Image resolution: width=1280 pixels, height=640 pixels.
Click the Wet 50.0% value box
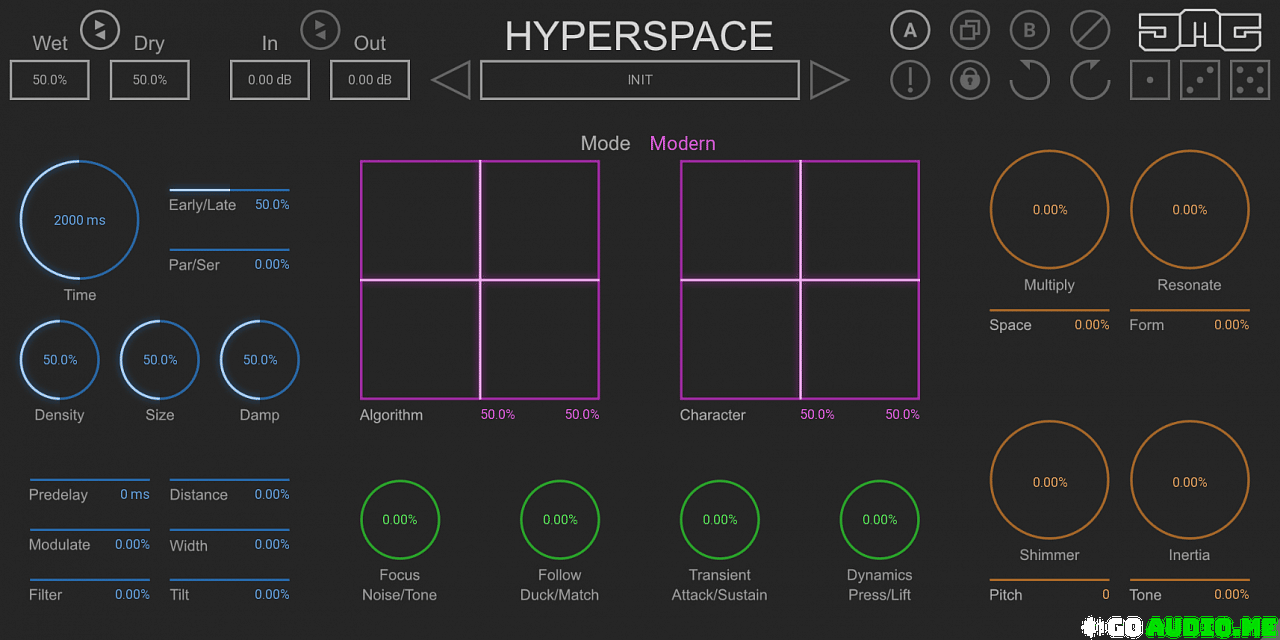pyautogui.click(x=50, y=80)
